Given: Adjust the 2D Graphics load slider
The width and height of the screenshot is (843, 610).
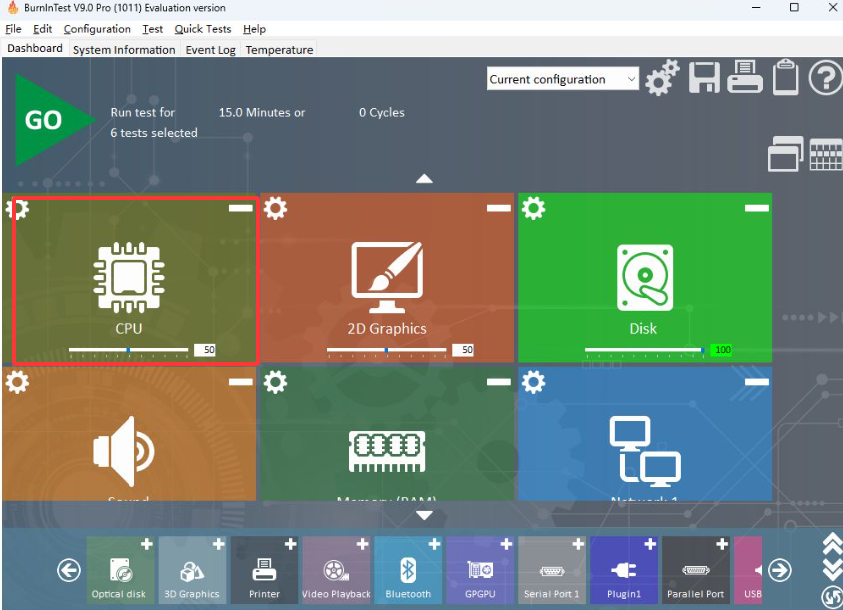Looking at the screenshot, I should coord(387,350).
